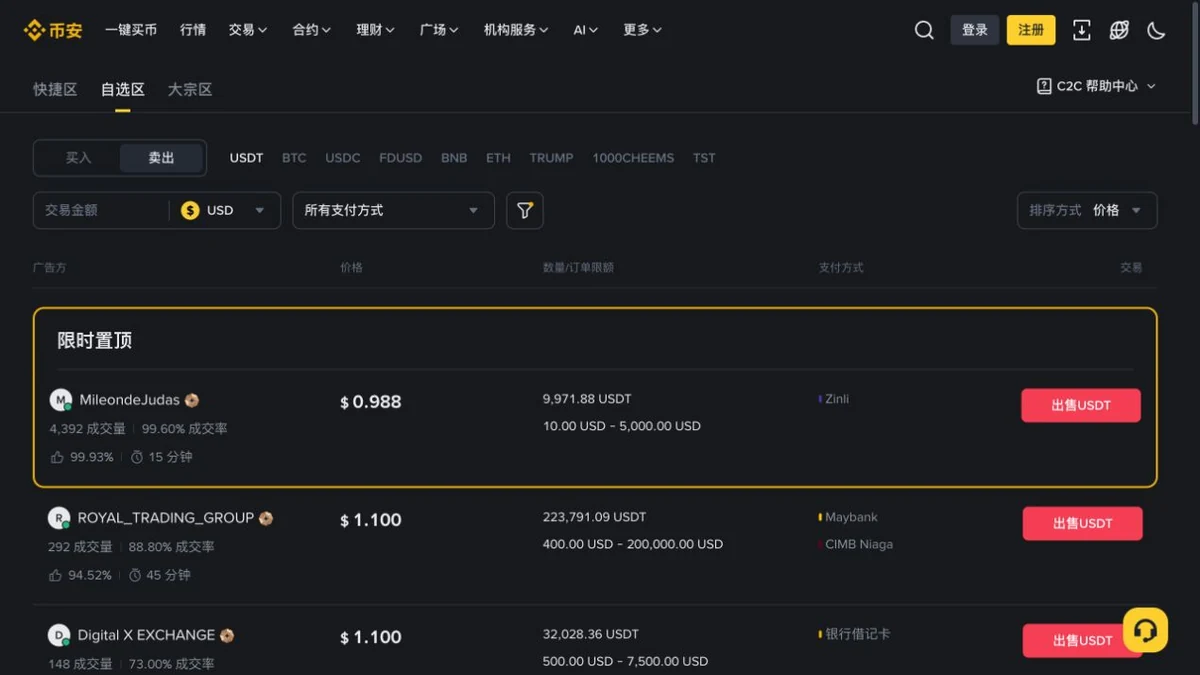
Task: Click MileondeJudas avatar icon
Action: (61, 400)
